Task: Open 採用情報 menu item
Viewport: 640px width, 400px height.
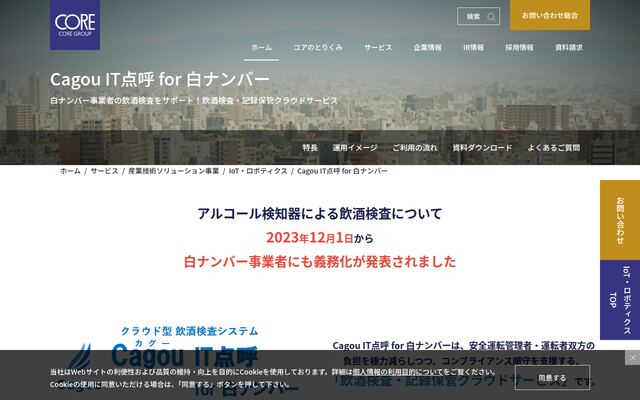Action: pos(519,47)
